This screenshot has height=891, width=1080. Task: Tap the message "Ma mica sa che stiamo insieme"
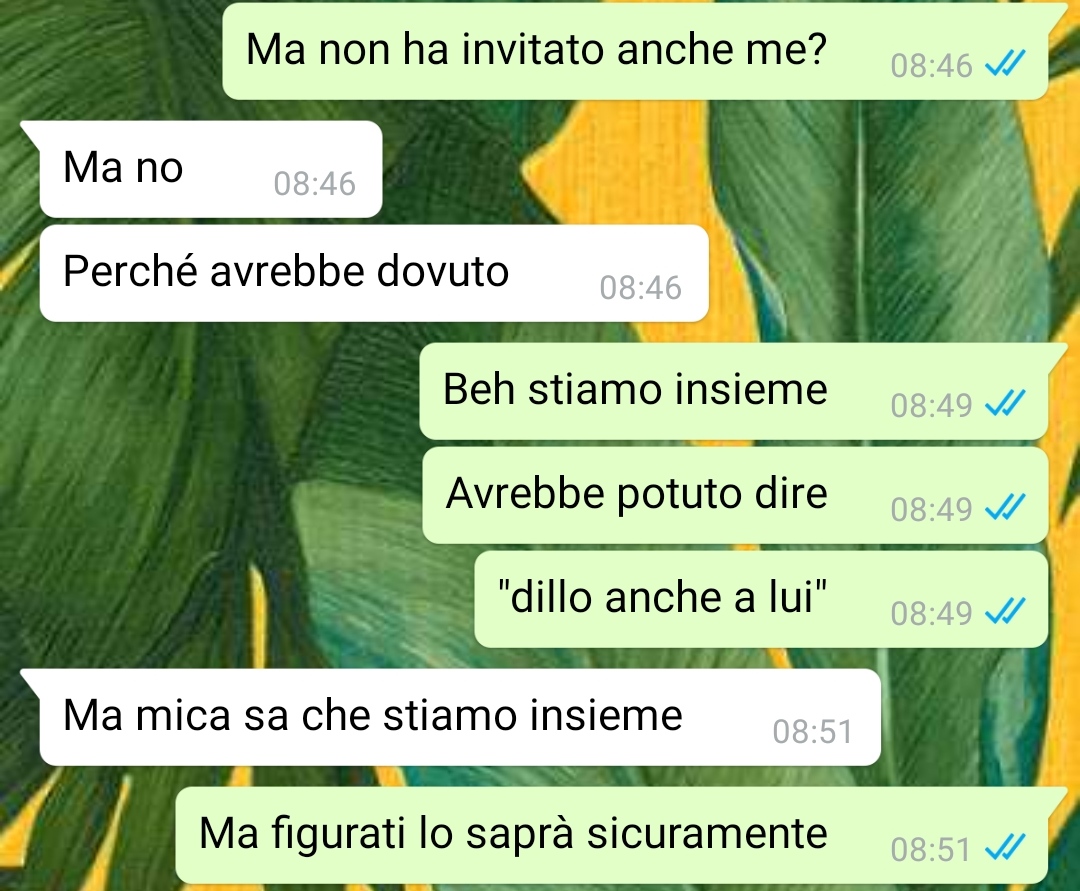[460, 717]
